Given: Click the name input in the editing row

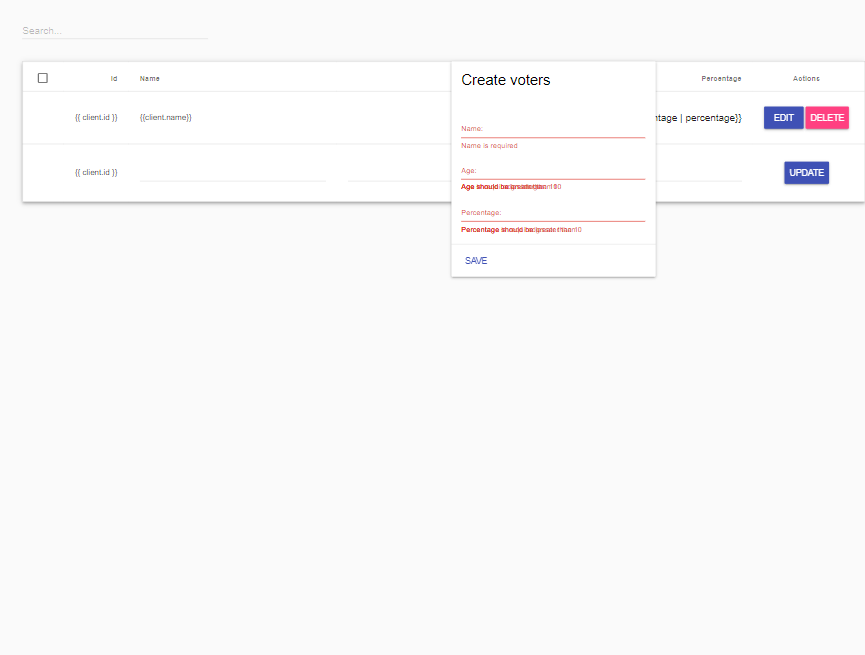Looking at the screenshot, I should tap(232, 173).
